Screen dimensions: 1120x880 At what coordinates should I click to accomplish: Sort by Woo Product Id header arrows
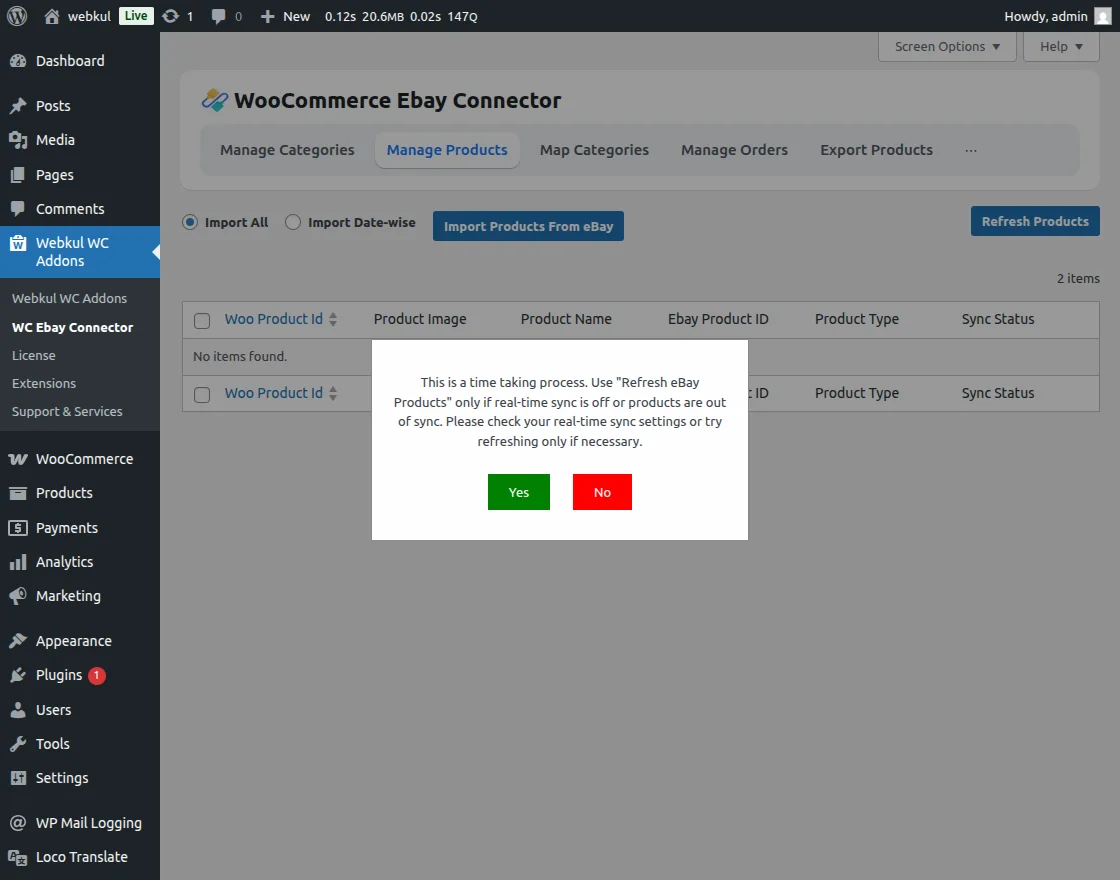coord(333,319)
